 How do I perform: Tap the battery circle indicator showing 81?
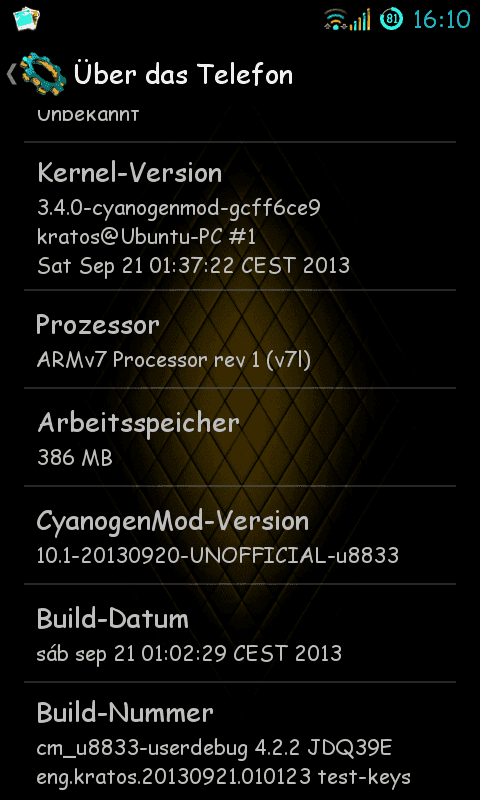(391, 19)
